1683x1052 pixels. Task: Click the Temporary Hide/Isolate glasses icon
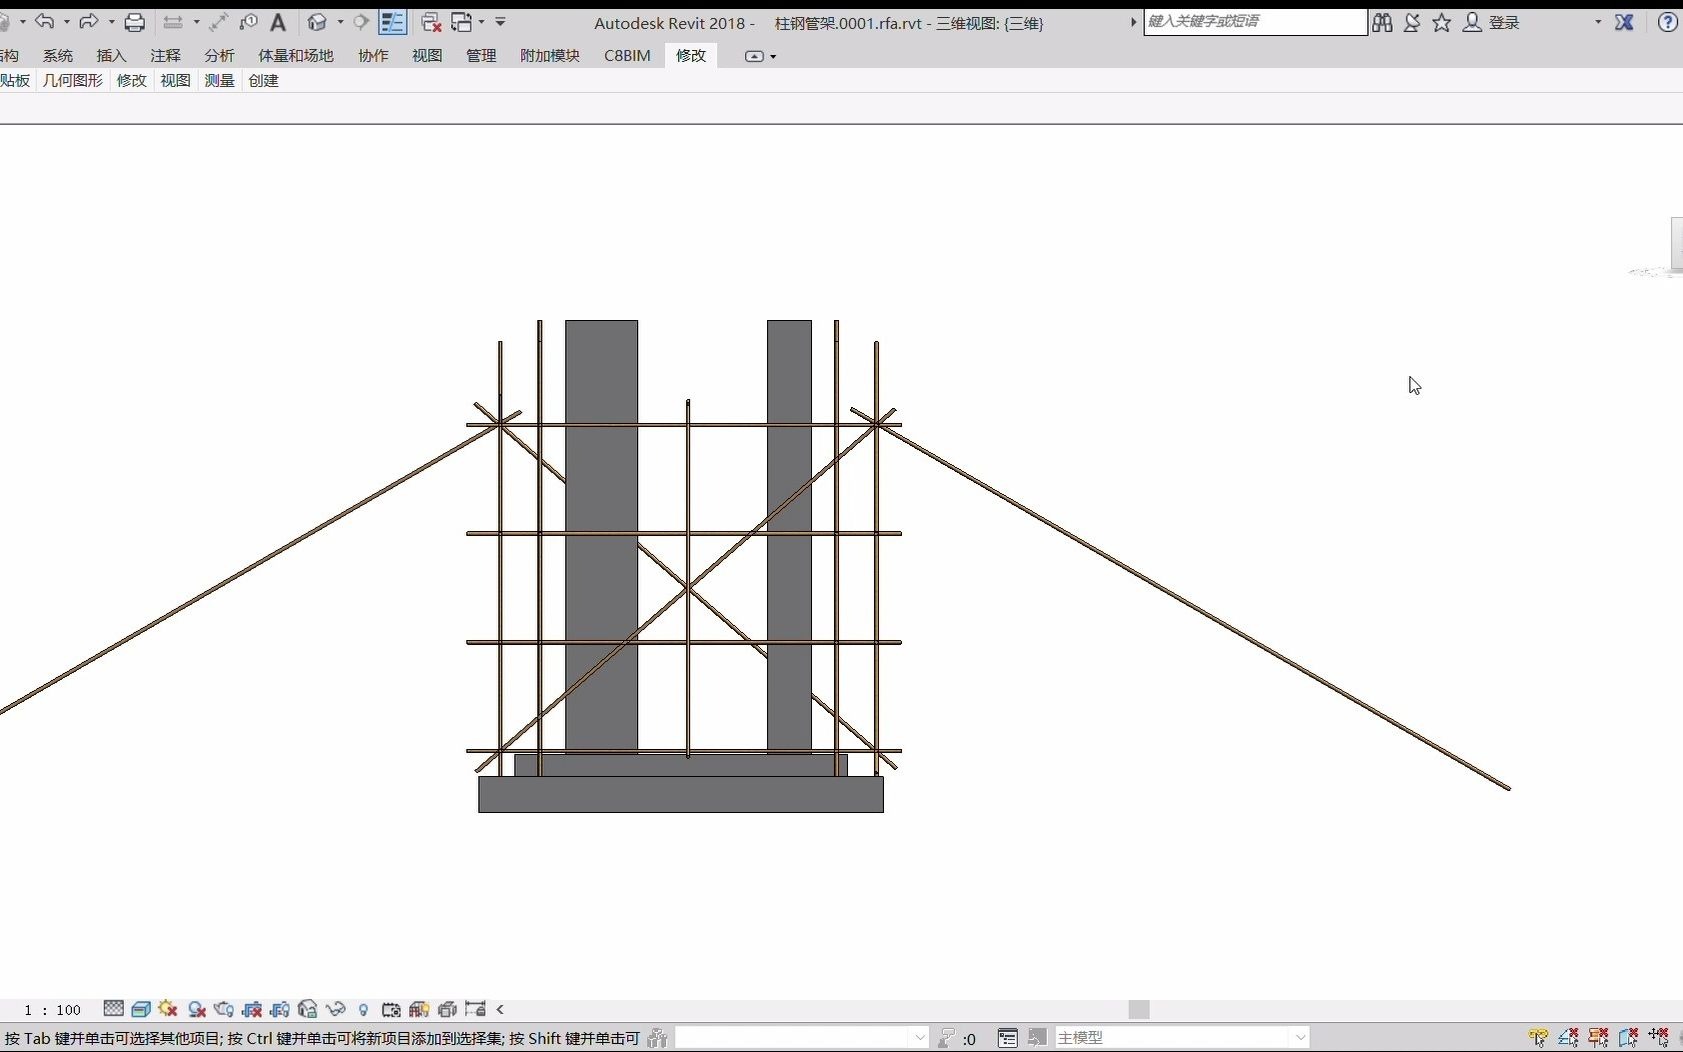click(336, 1009)
